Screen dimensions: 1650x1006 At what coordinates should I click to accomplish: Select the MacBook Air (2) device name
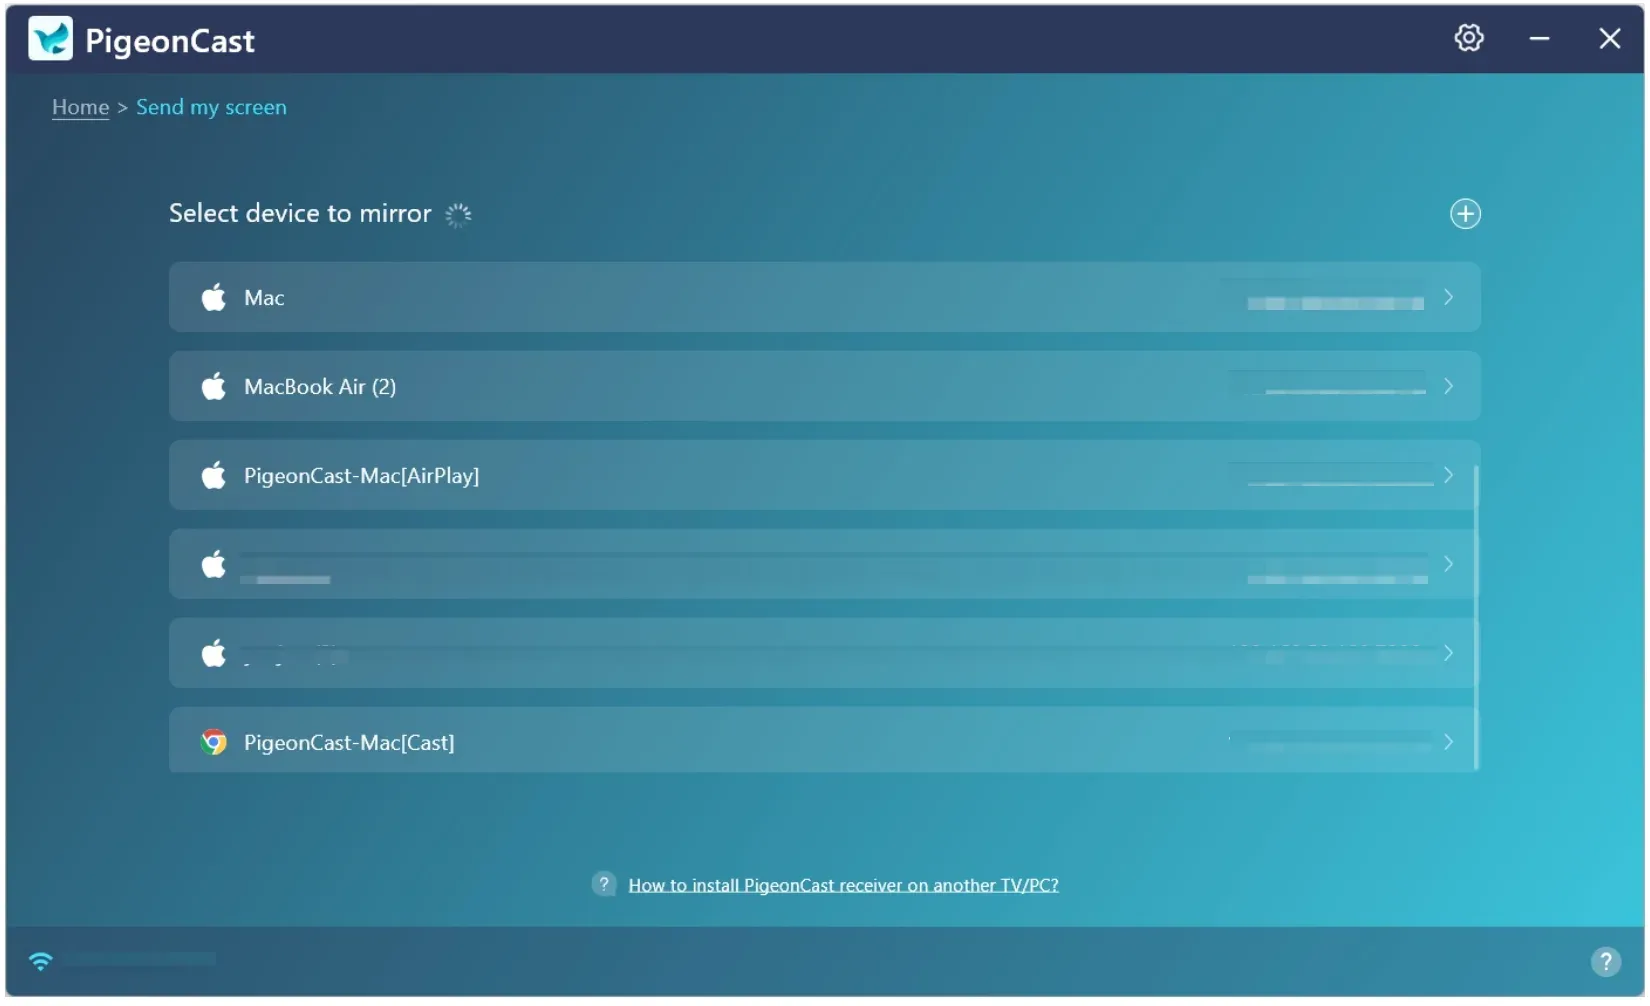coord(320,387)
